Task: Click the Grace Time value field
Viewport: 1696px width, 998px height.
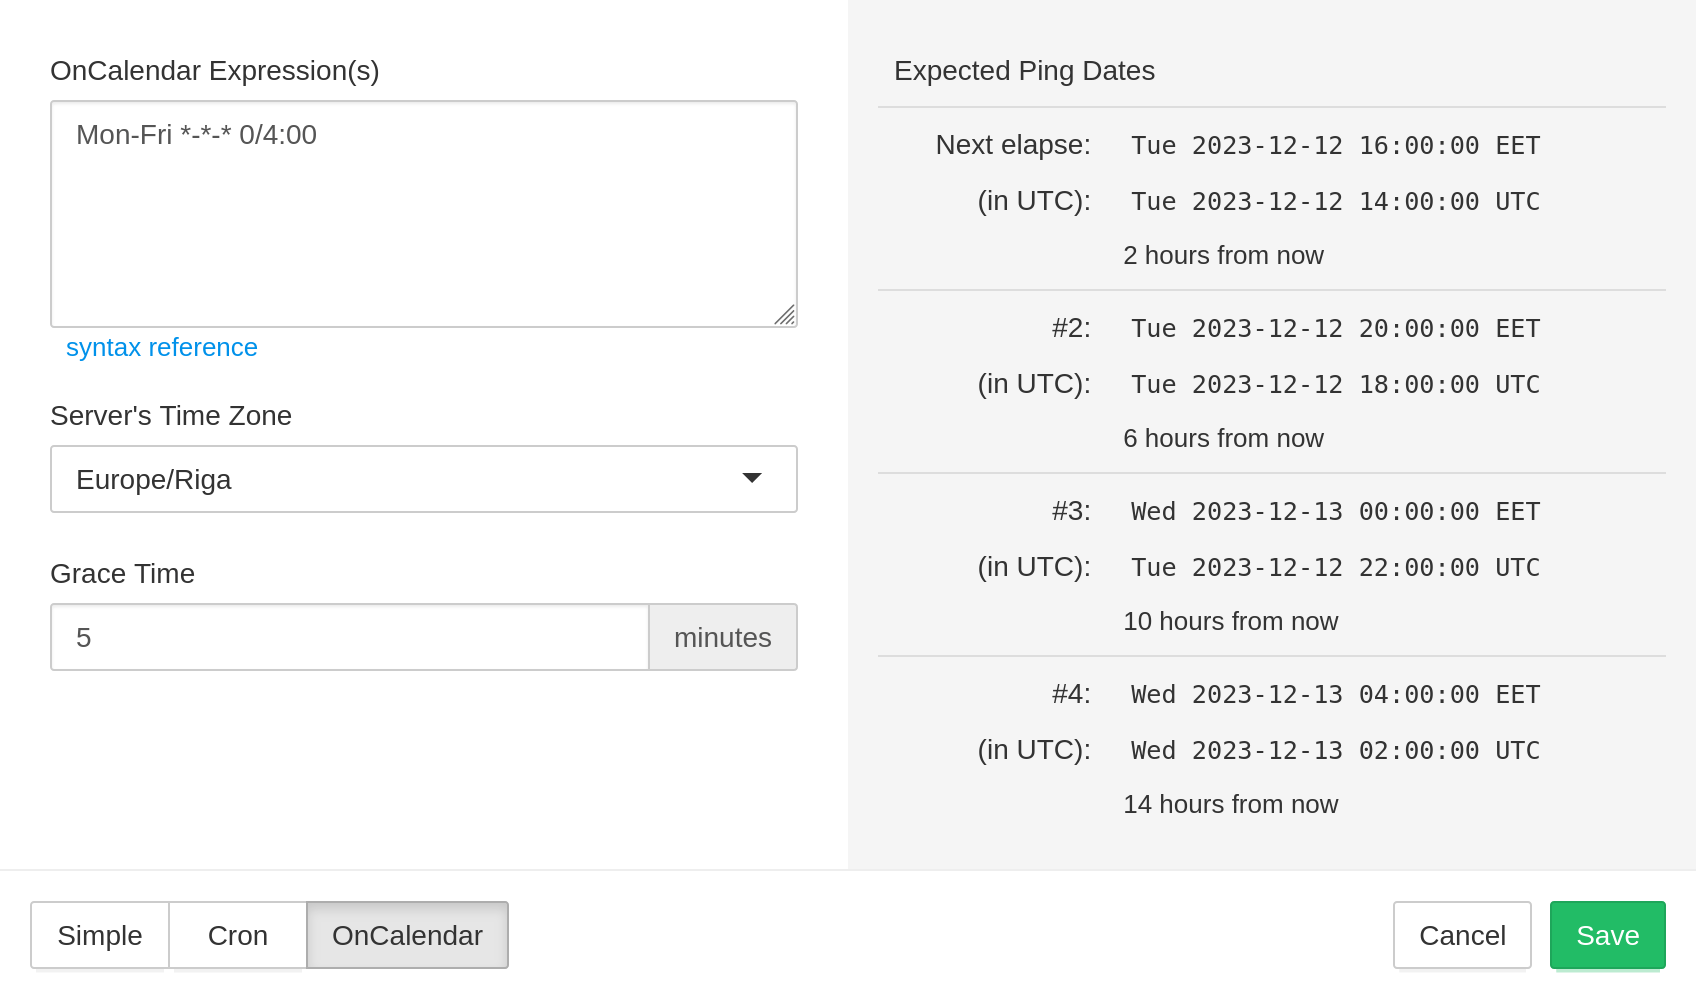Action: (349, 637)
